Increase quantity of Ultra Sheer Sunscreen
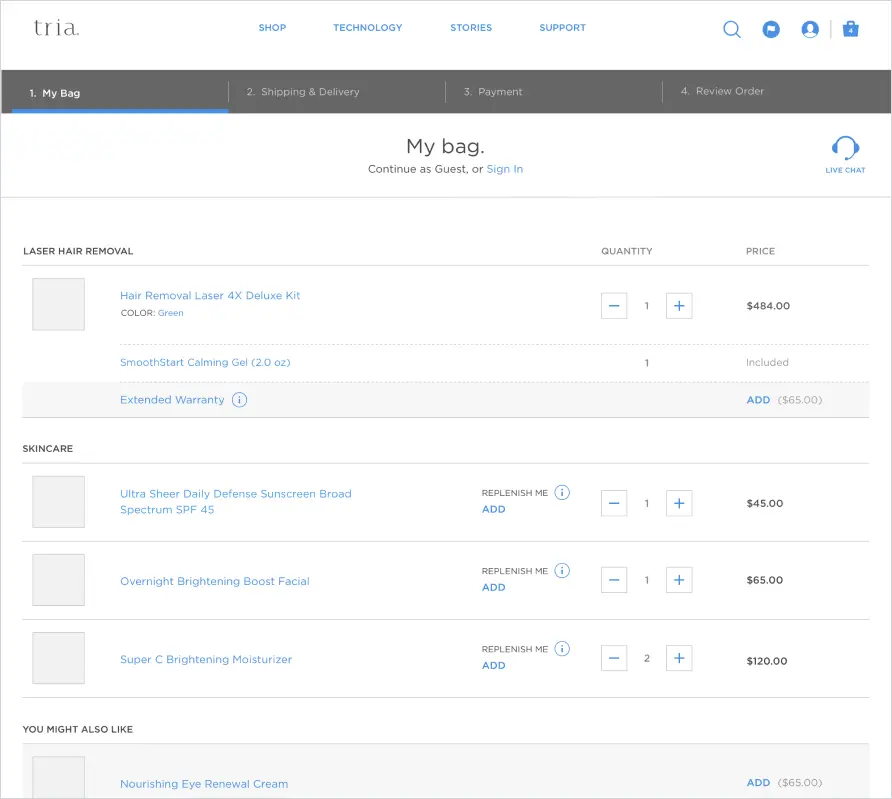892x799 pixels. point(679,503)
